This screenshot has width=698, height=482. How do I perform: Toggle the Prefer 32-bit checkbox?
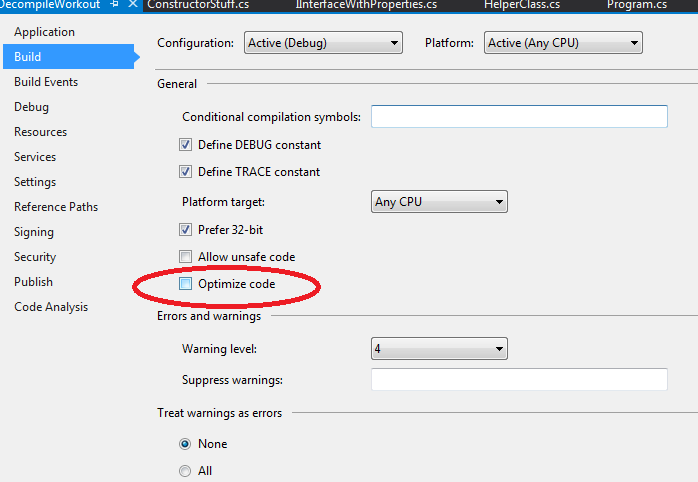pyautogui.click(x=185, y=230)
